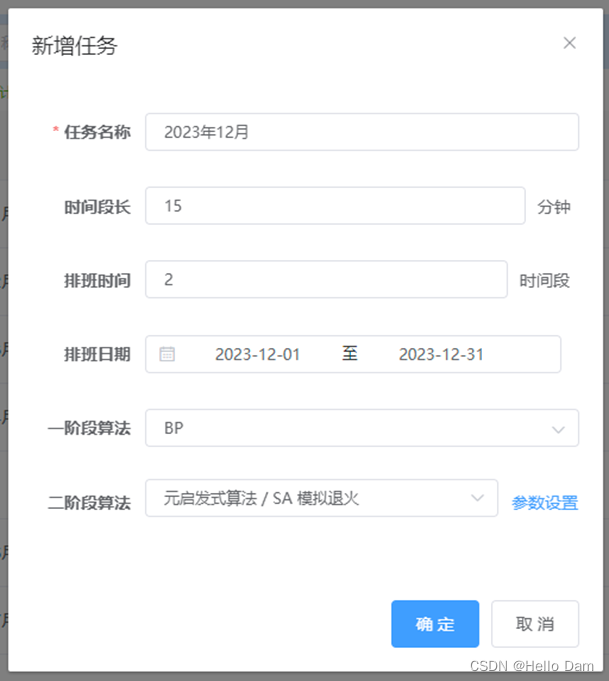The width and height of the screenshot is (609, 681).
Task: Focus the 时间段长 input showing 15
Action: click(x=335, y=206)
